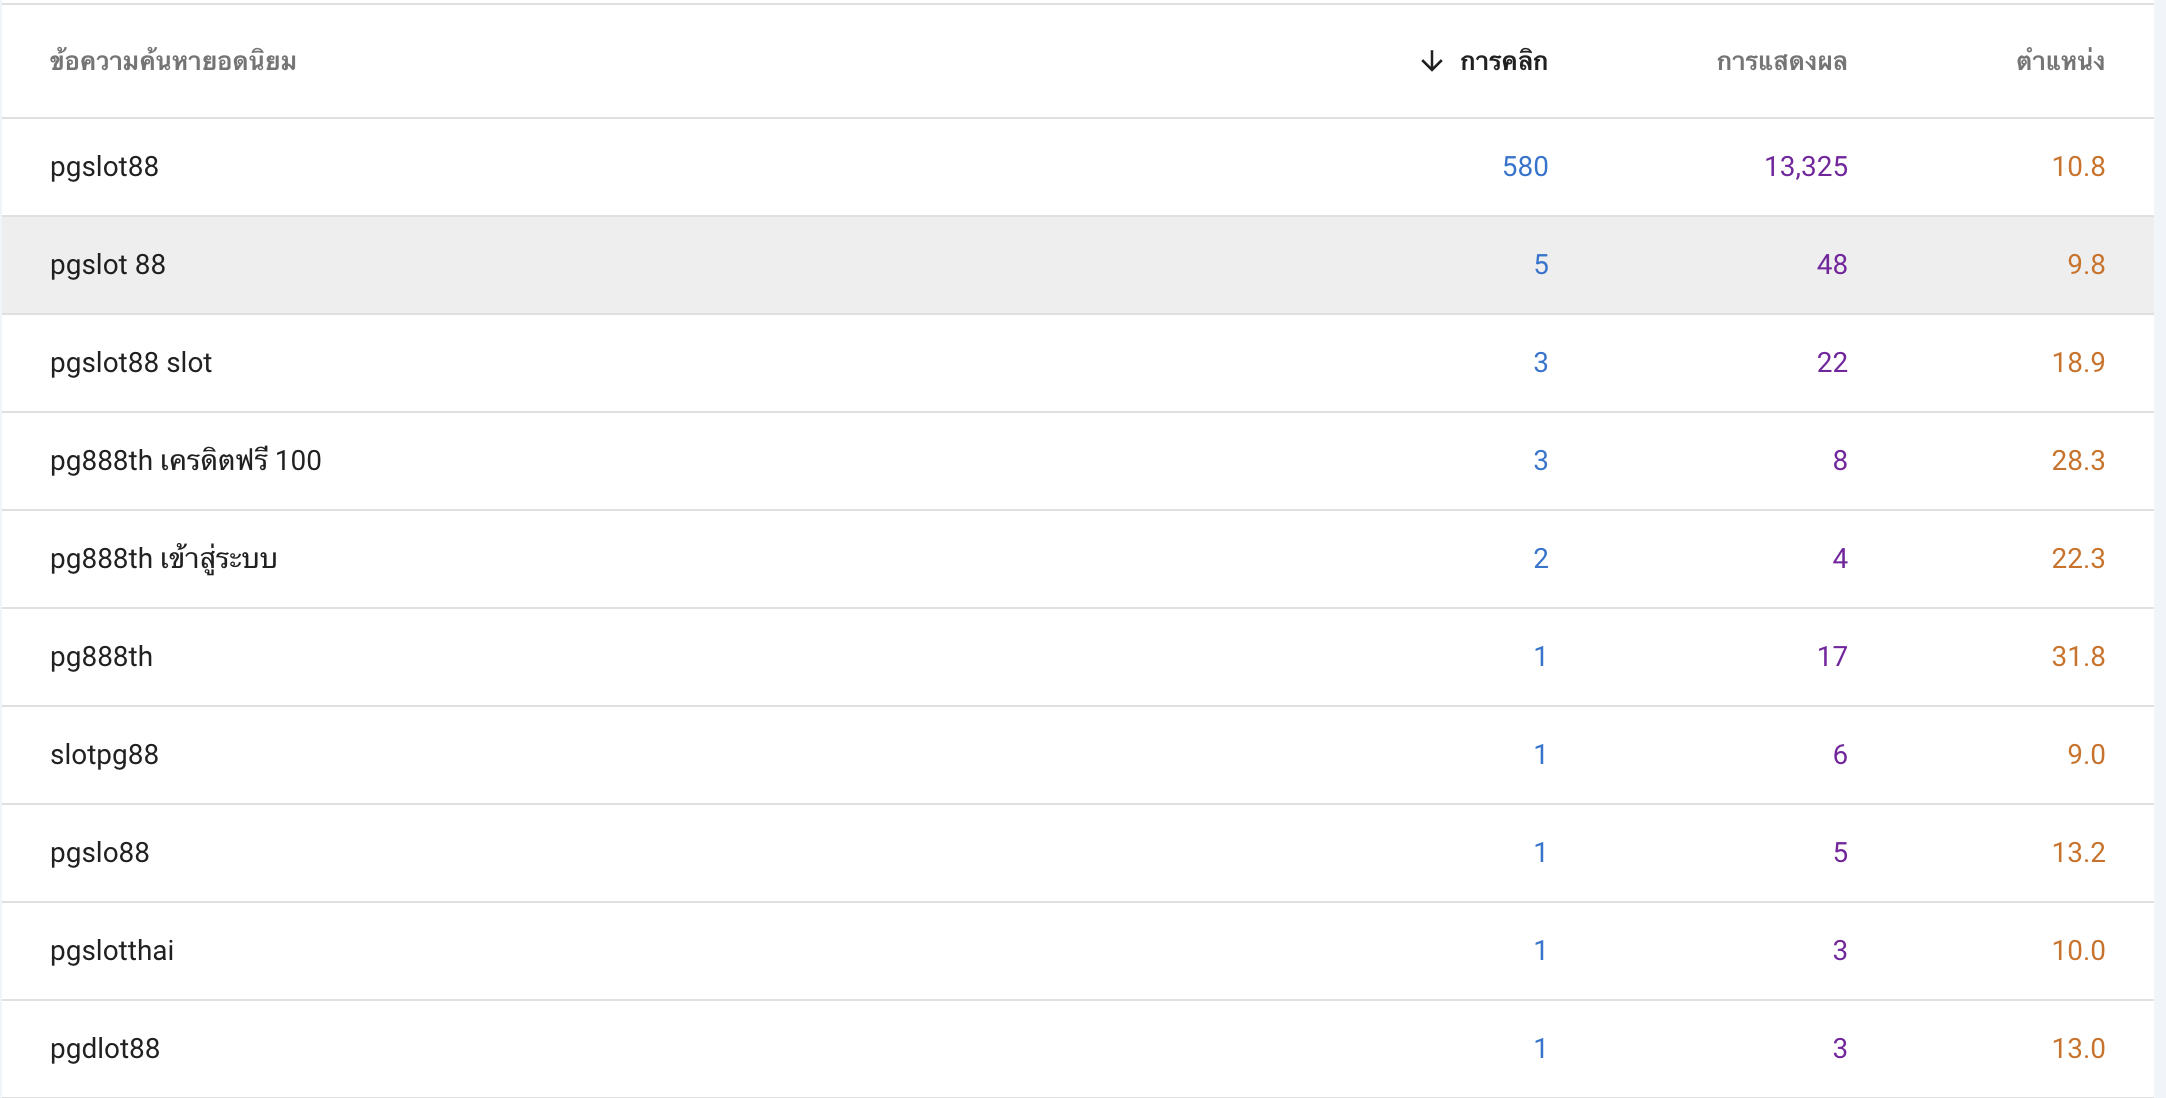Image resolution: width=2166 pixels, height=1098 pixels.
Task: Click impressions value 22
Action: (x=1832, y=363)
